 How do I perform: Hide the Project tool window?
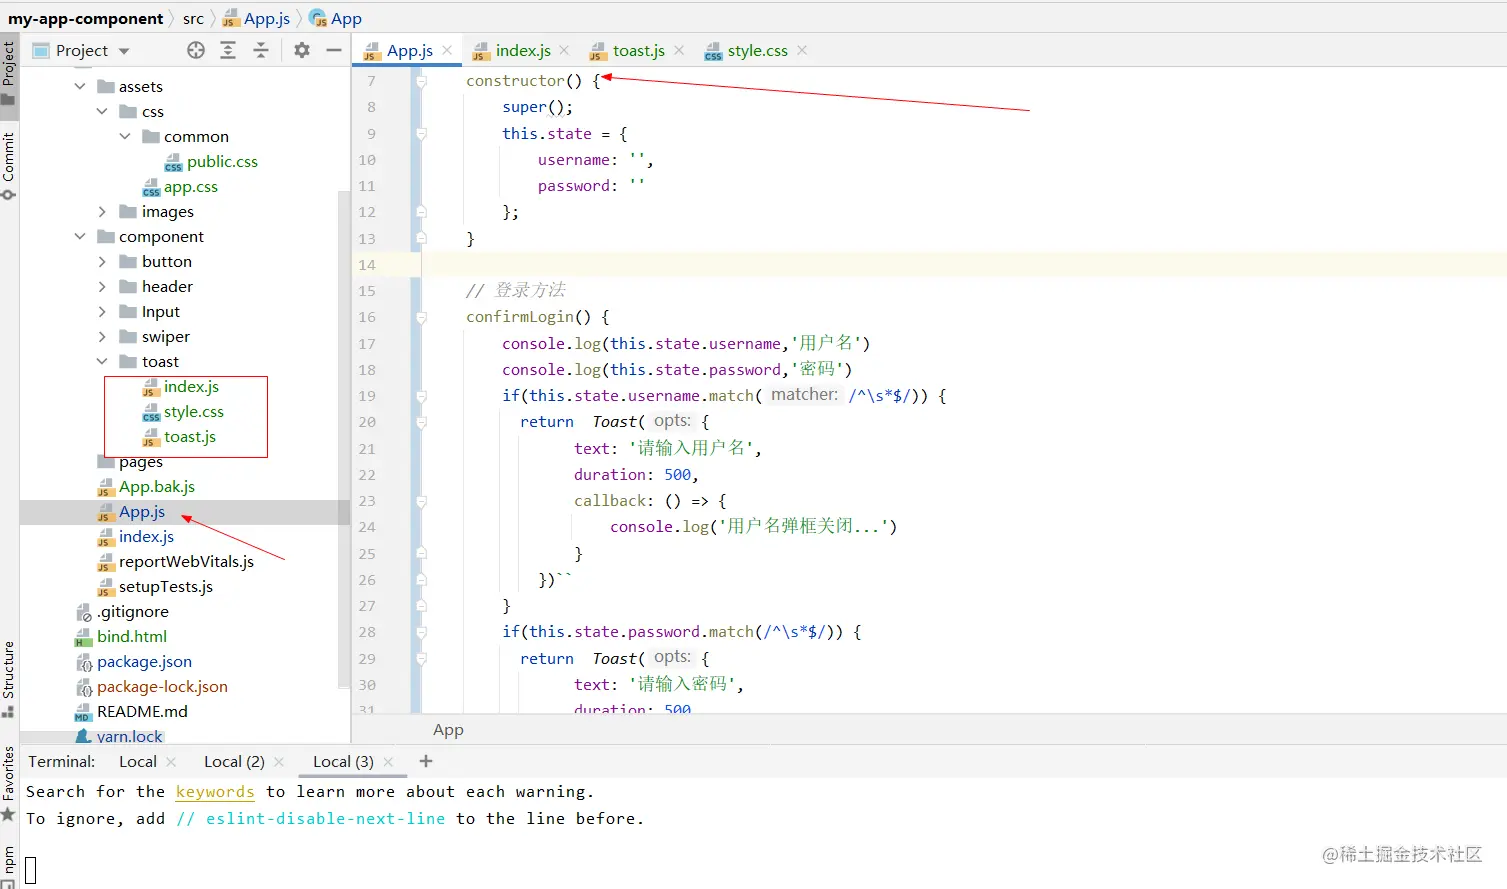coord(334,50)
